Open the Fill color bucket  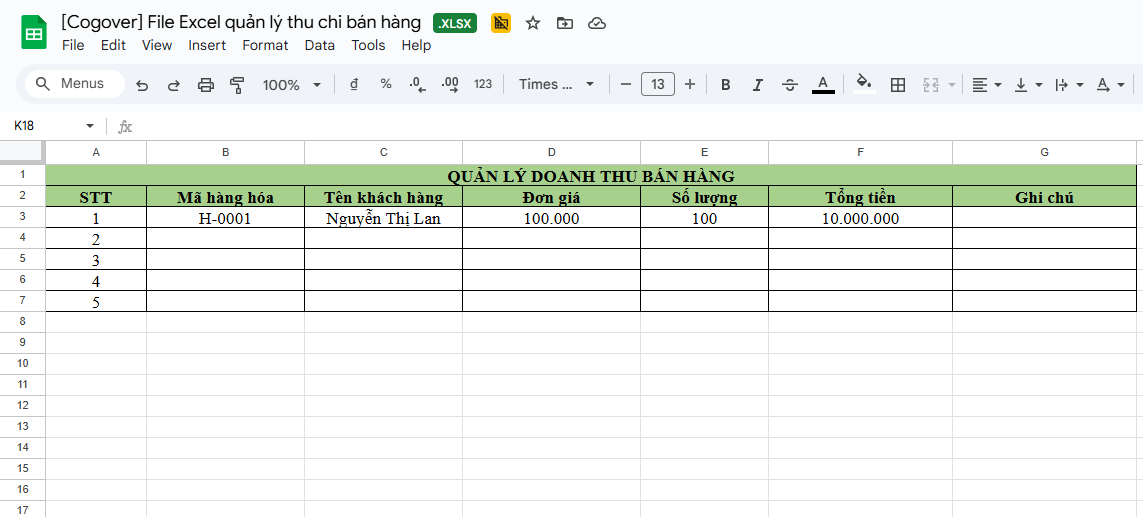[x=865, y=85]
